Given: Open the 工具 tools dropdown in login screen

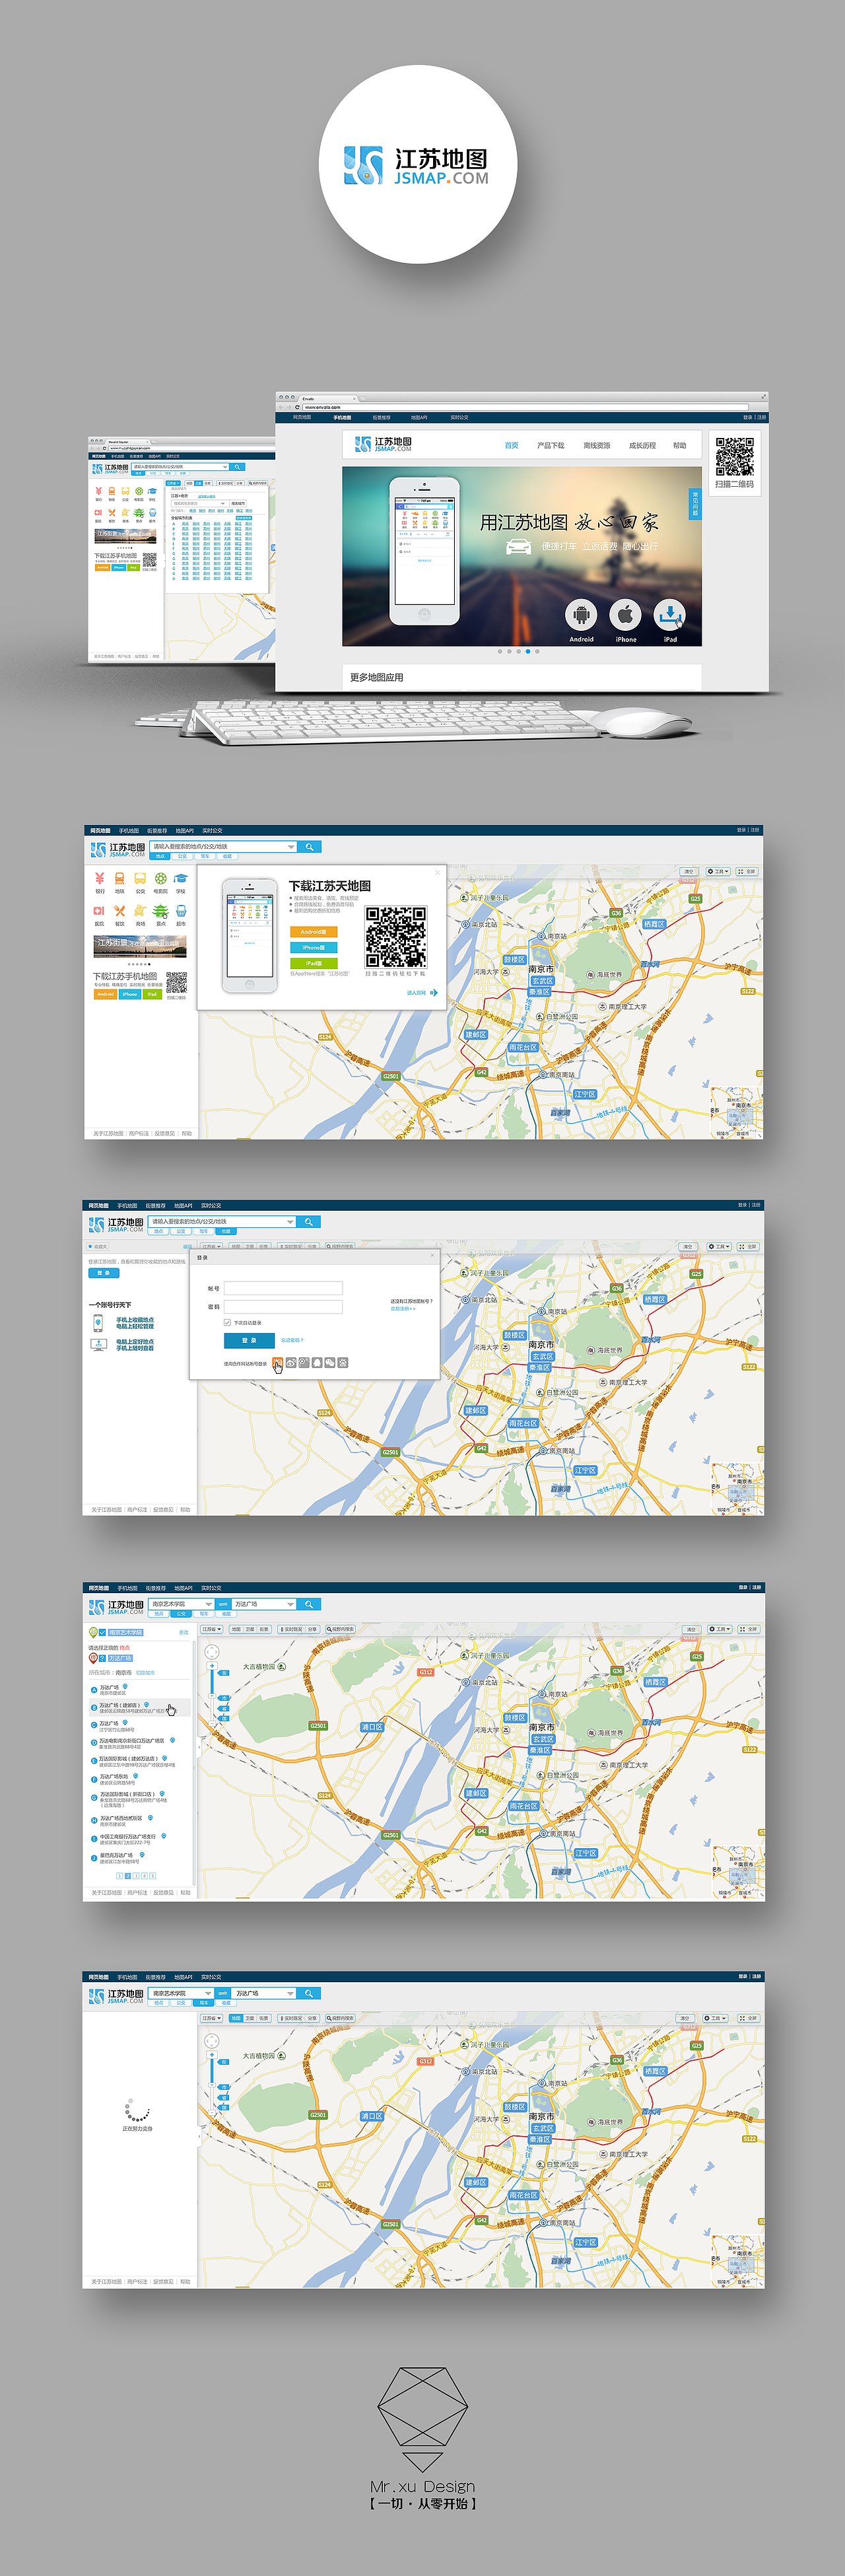Looking at the screenshot, I should 718,1246.
